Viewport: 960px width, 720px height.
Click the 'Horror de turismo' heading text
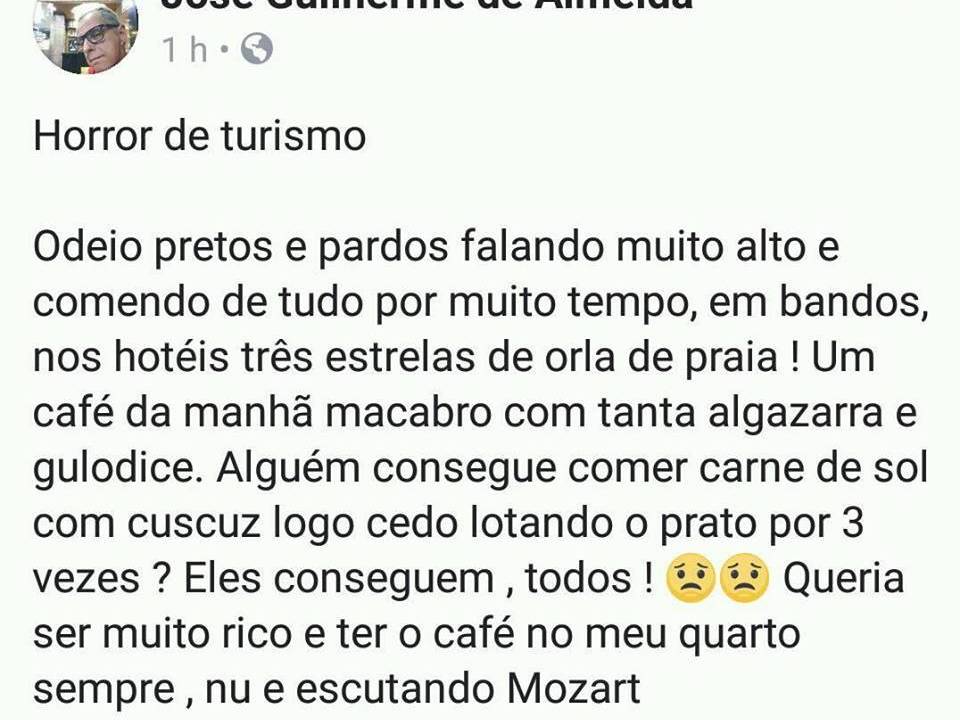coord(200,136)
